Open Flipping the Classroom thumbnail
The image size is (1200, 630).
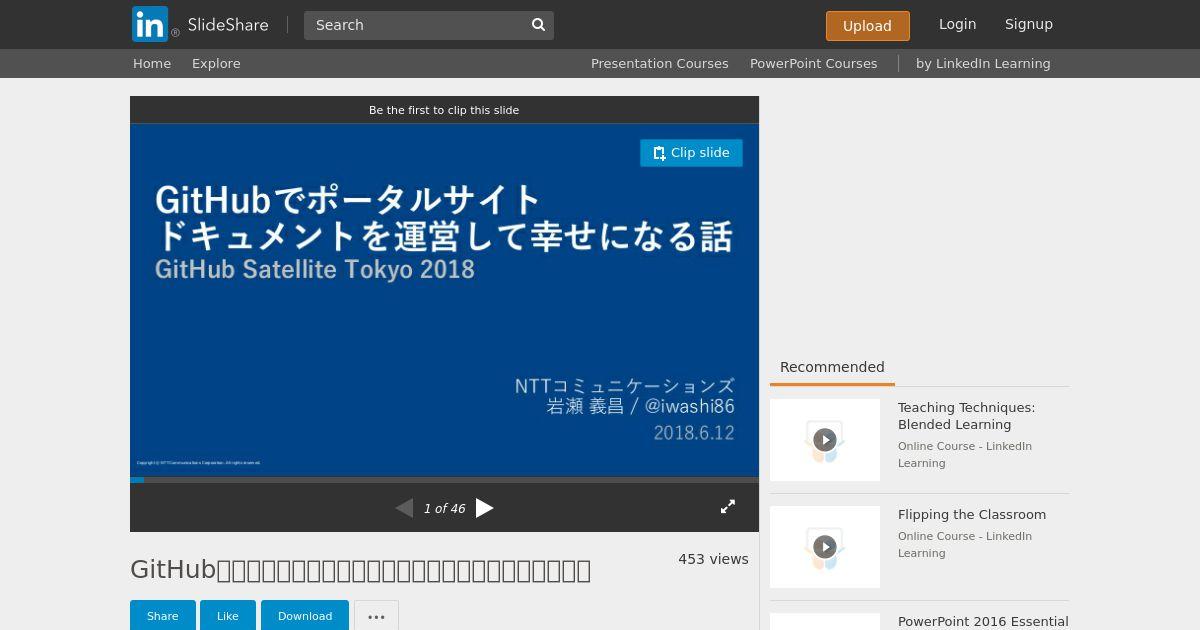(825, 547)
